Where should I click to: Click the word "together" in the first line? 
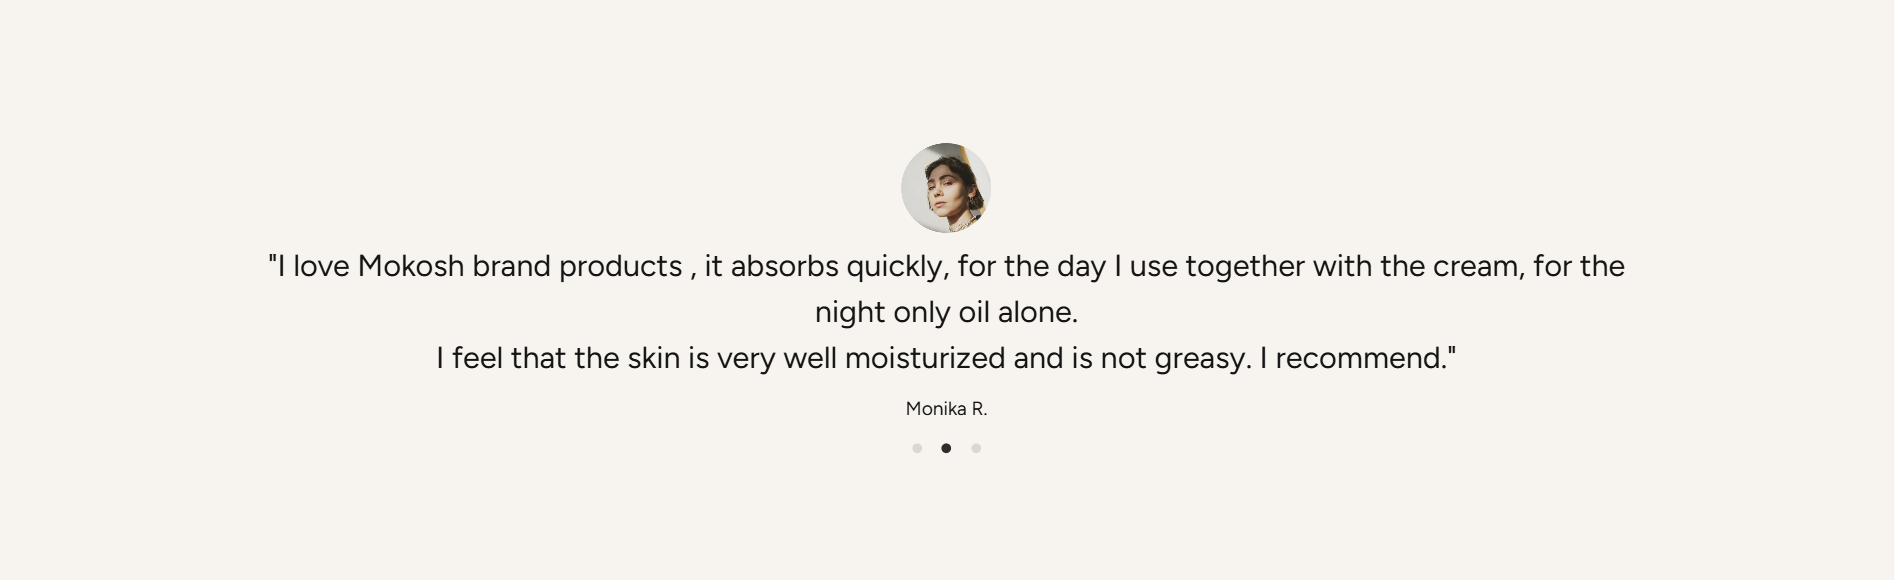coord(1244,267)
